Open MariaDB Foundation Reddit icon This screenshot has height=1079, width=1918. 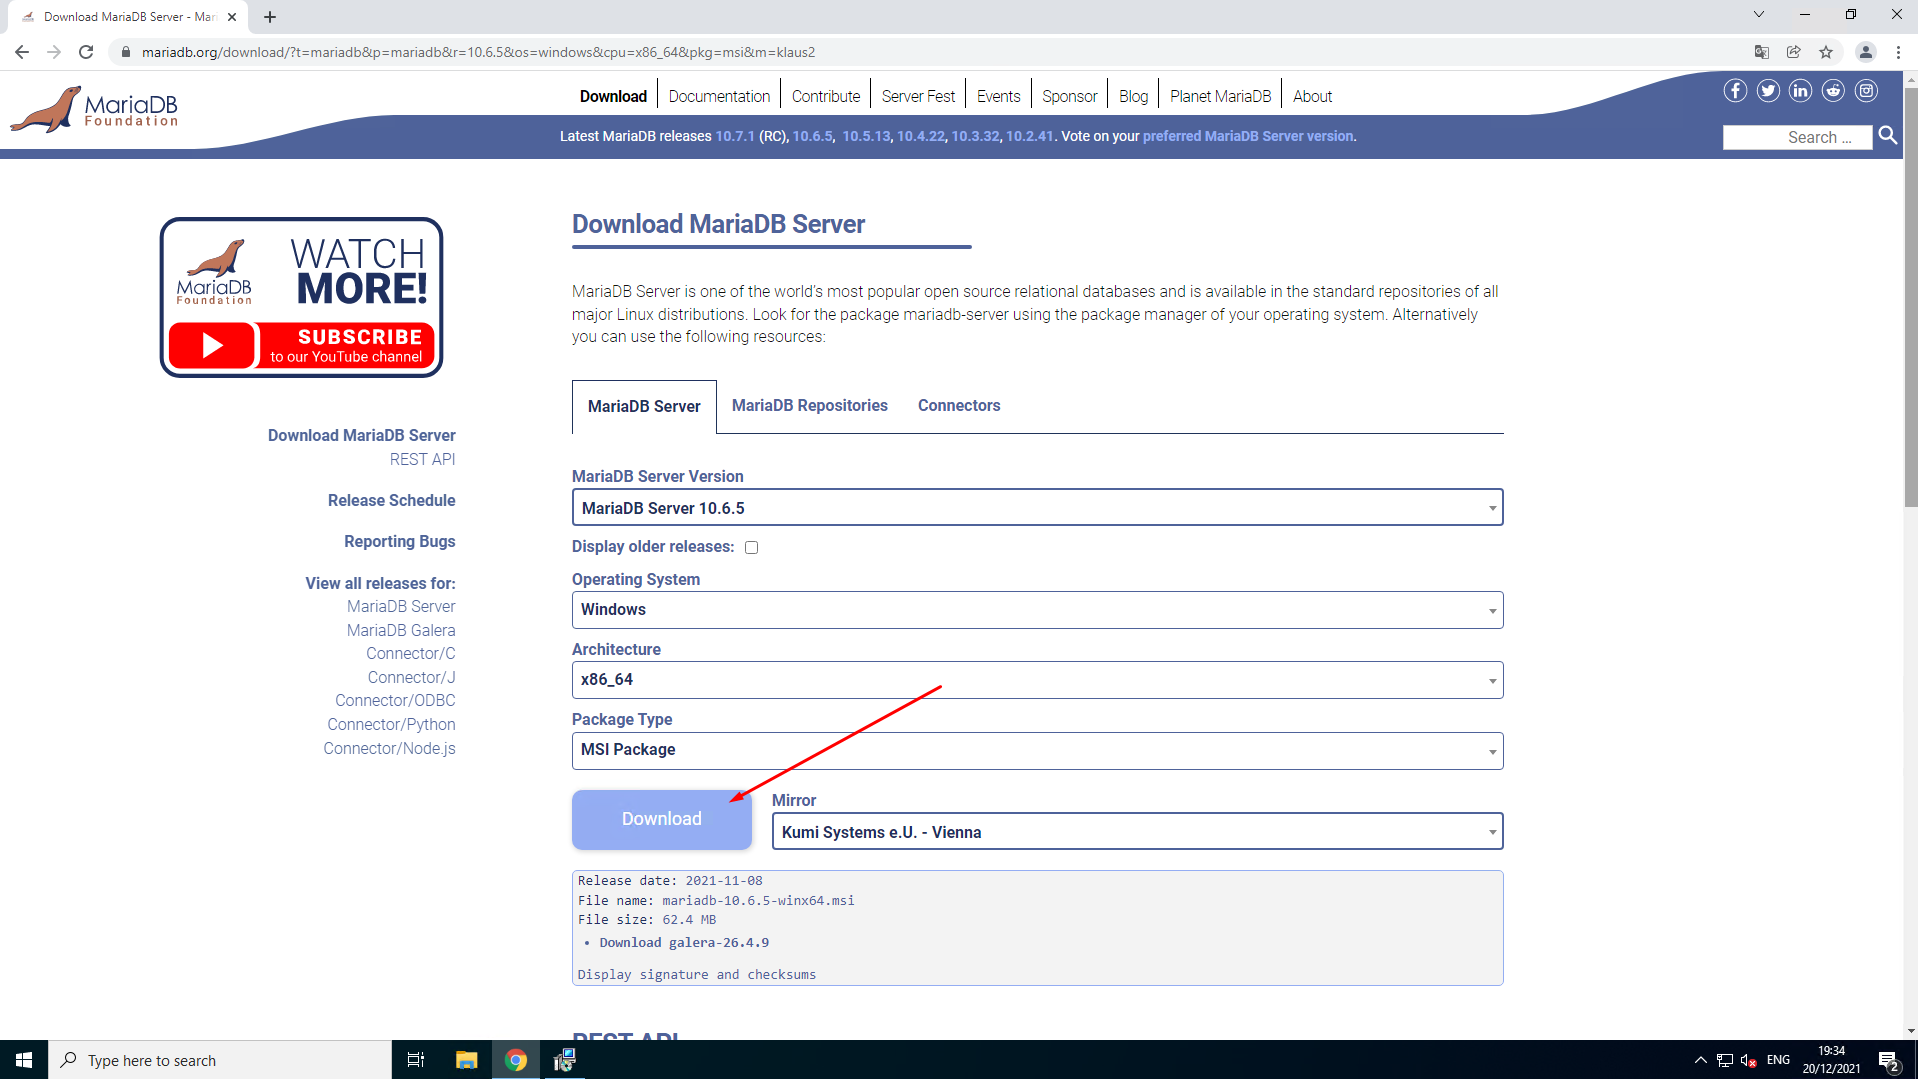coord(1833,91)
